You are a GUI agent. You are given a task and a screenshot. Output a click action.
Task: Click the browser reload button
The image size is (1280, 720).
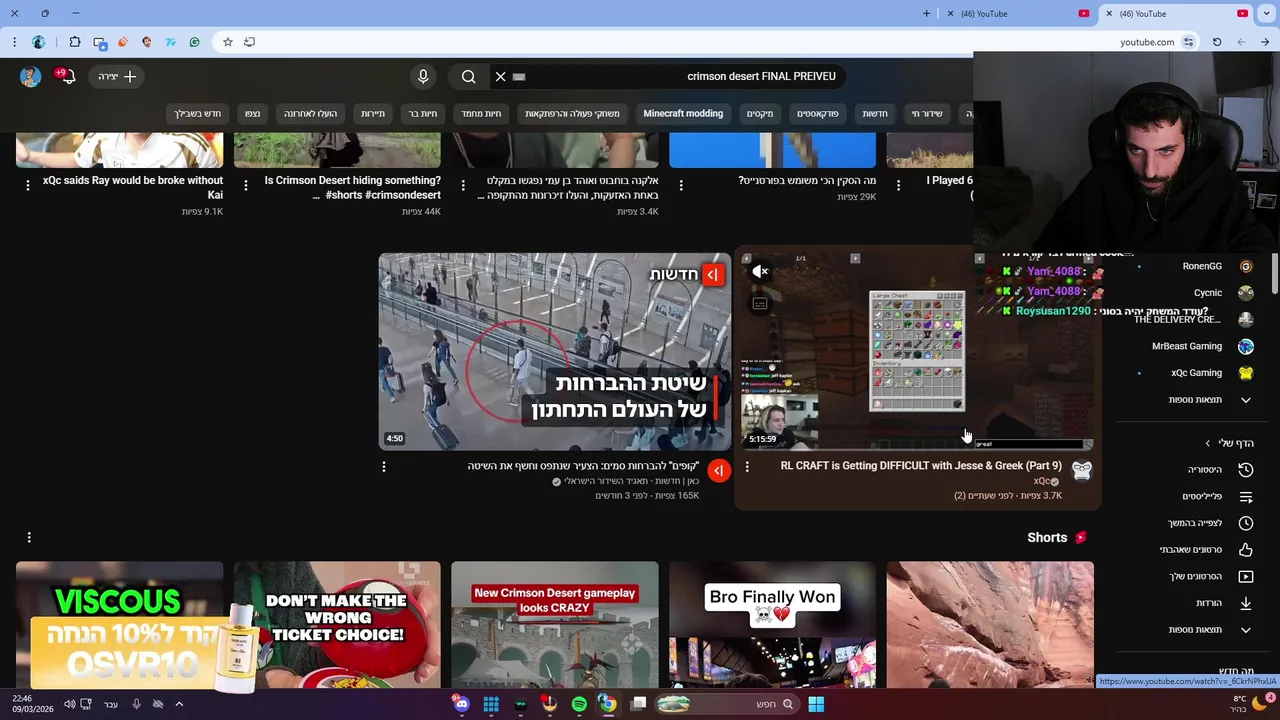pos(1217,42)
